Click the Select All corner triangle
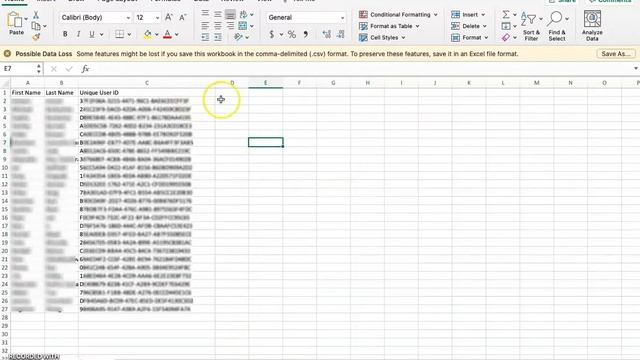Screen dimensions: 640x360 coord(5,83)
